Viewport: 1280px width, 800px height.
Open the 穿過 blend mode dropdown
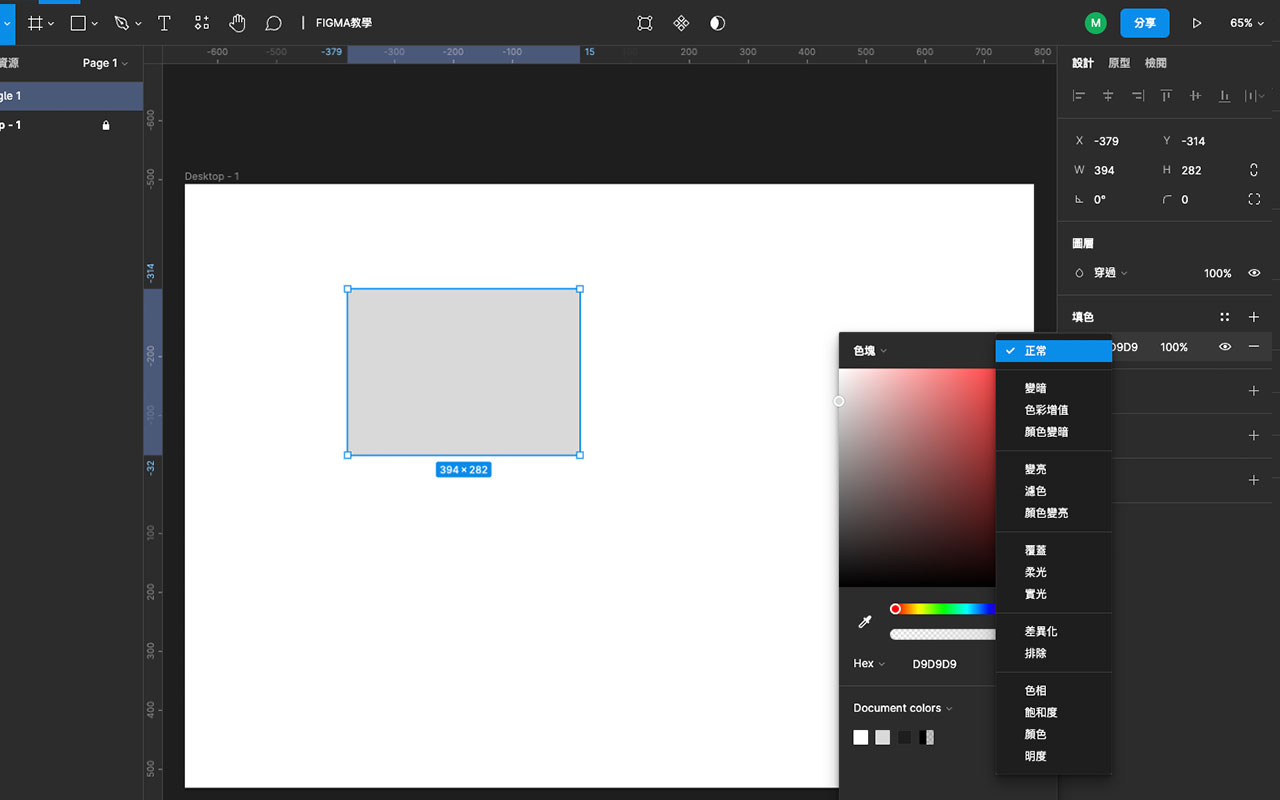[x=1108, y=272]
